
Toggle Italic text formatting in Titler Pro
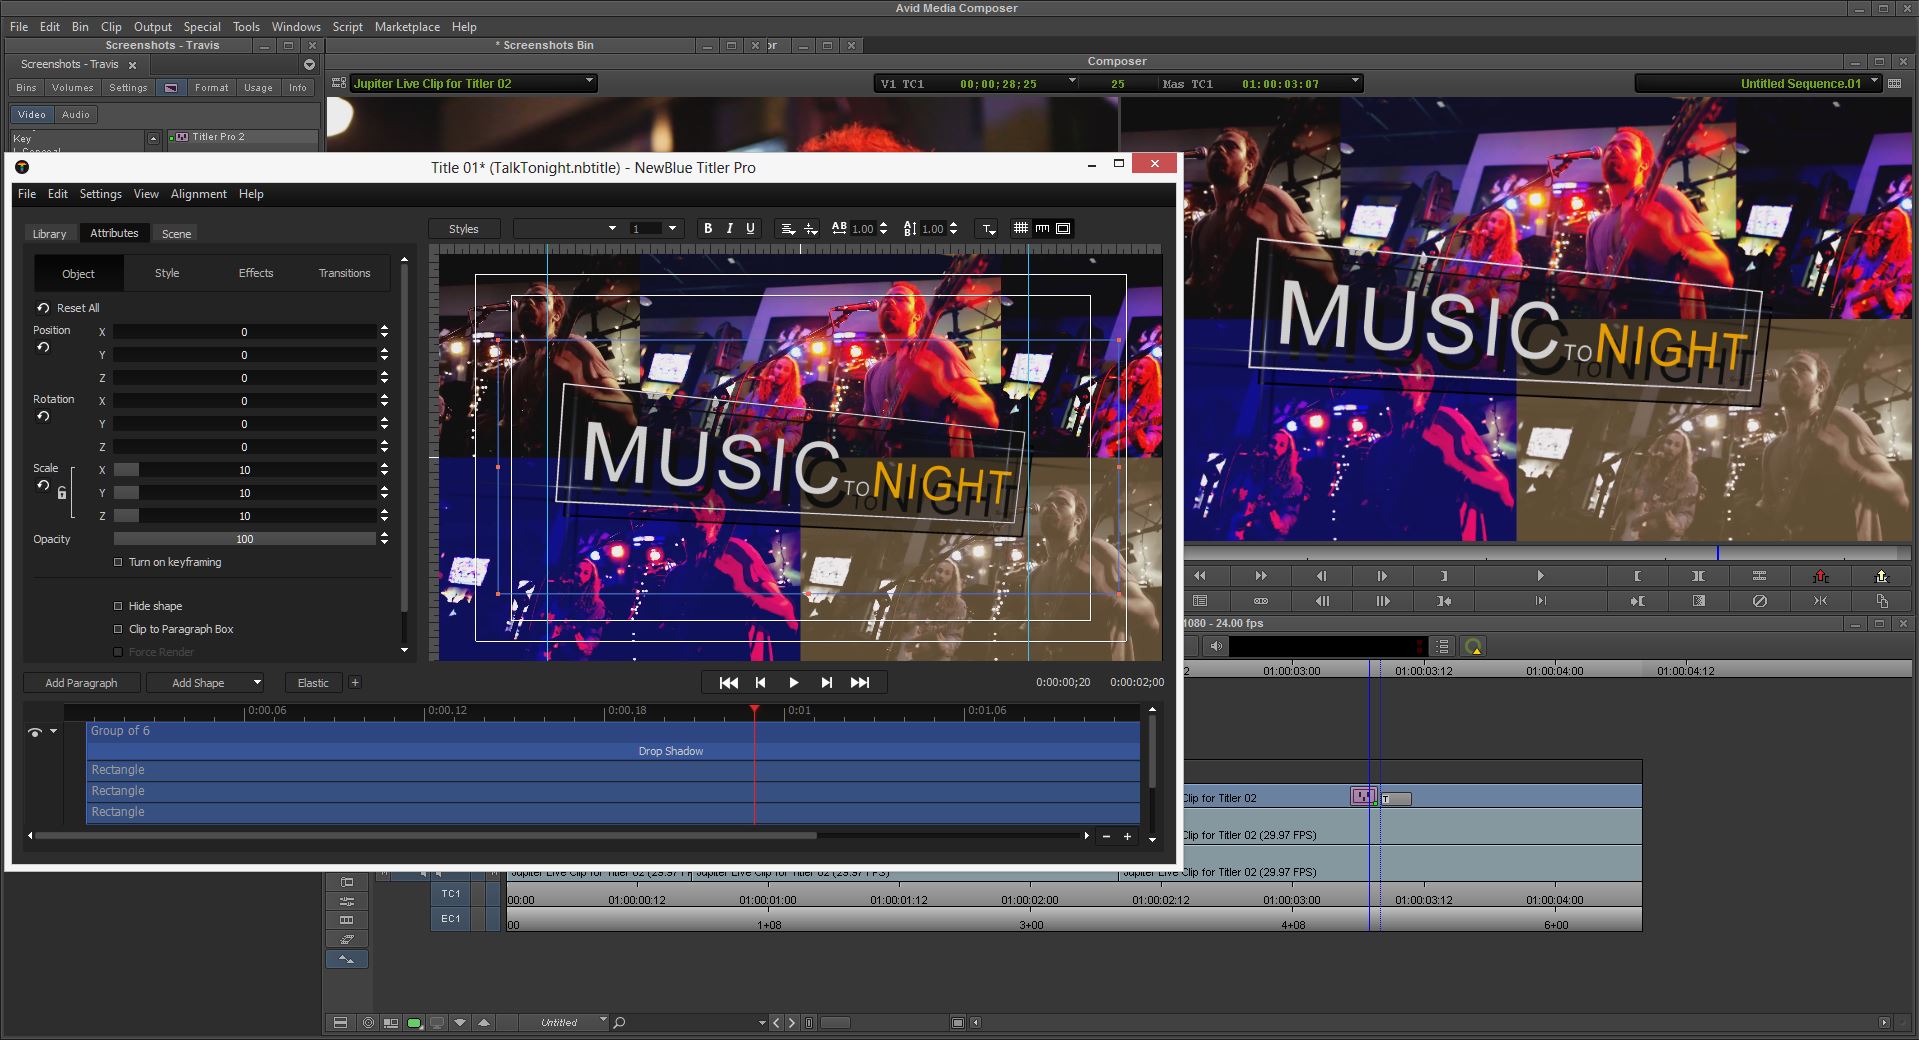(729, 228)
